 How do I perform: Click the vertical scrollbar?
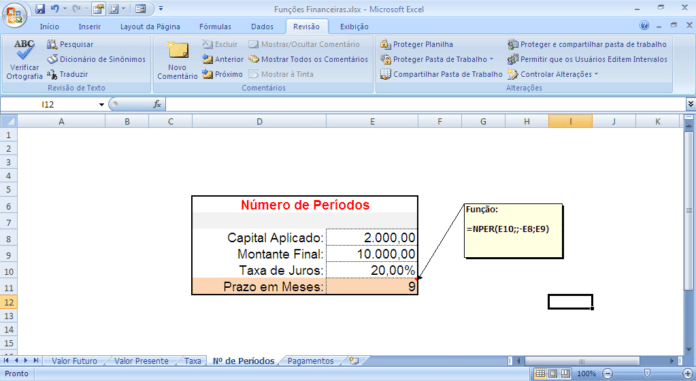[x=688, y=211]
